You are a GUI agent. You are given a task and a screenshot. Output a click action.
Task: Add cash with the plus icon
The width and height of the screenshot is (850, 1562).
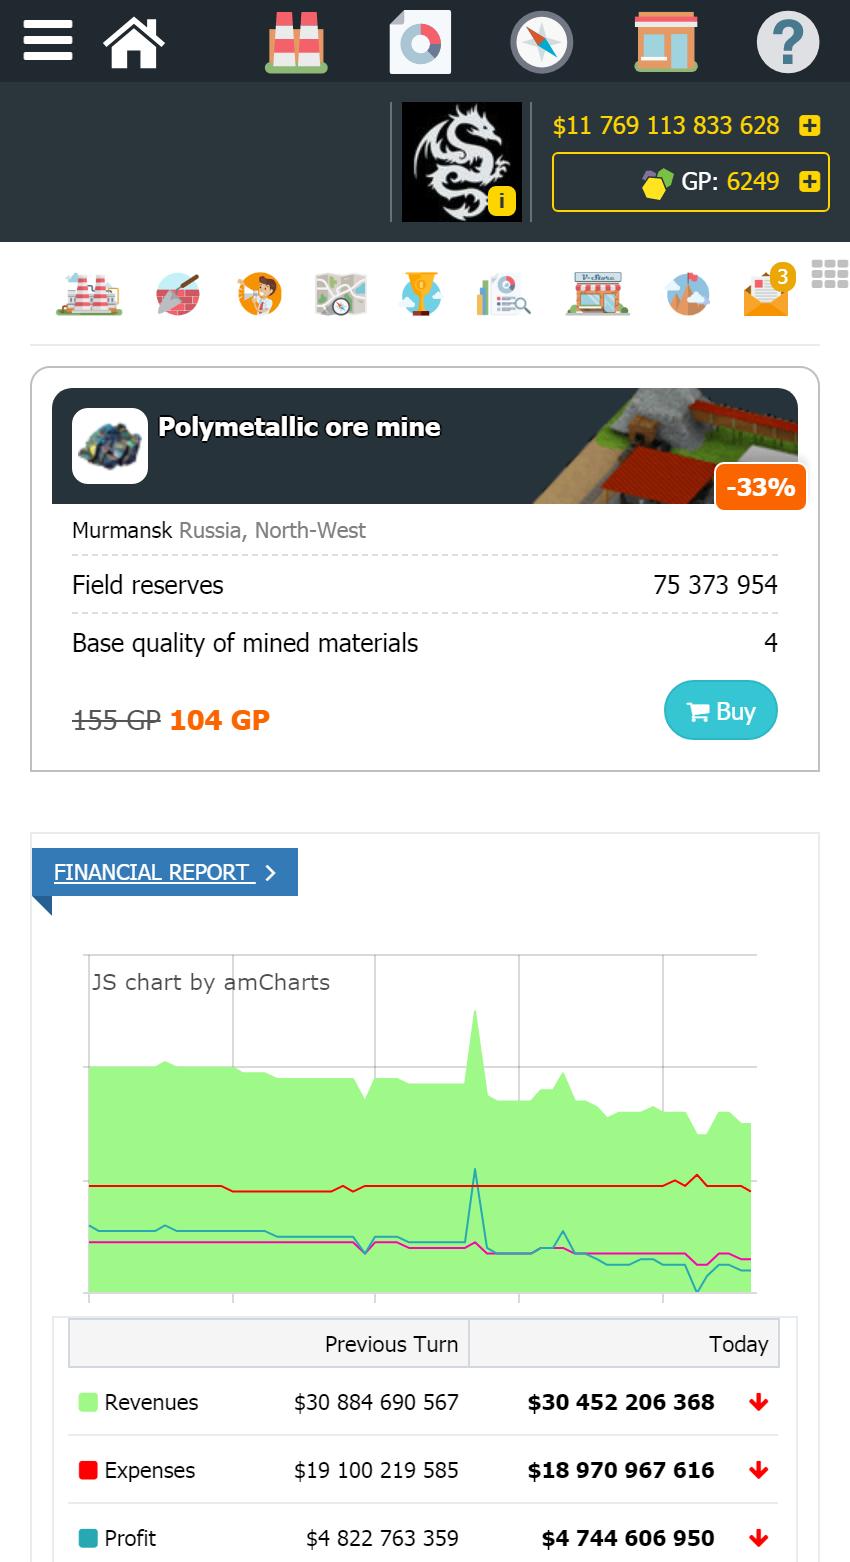pyautogui.click(x=809, y=126)
